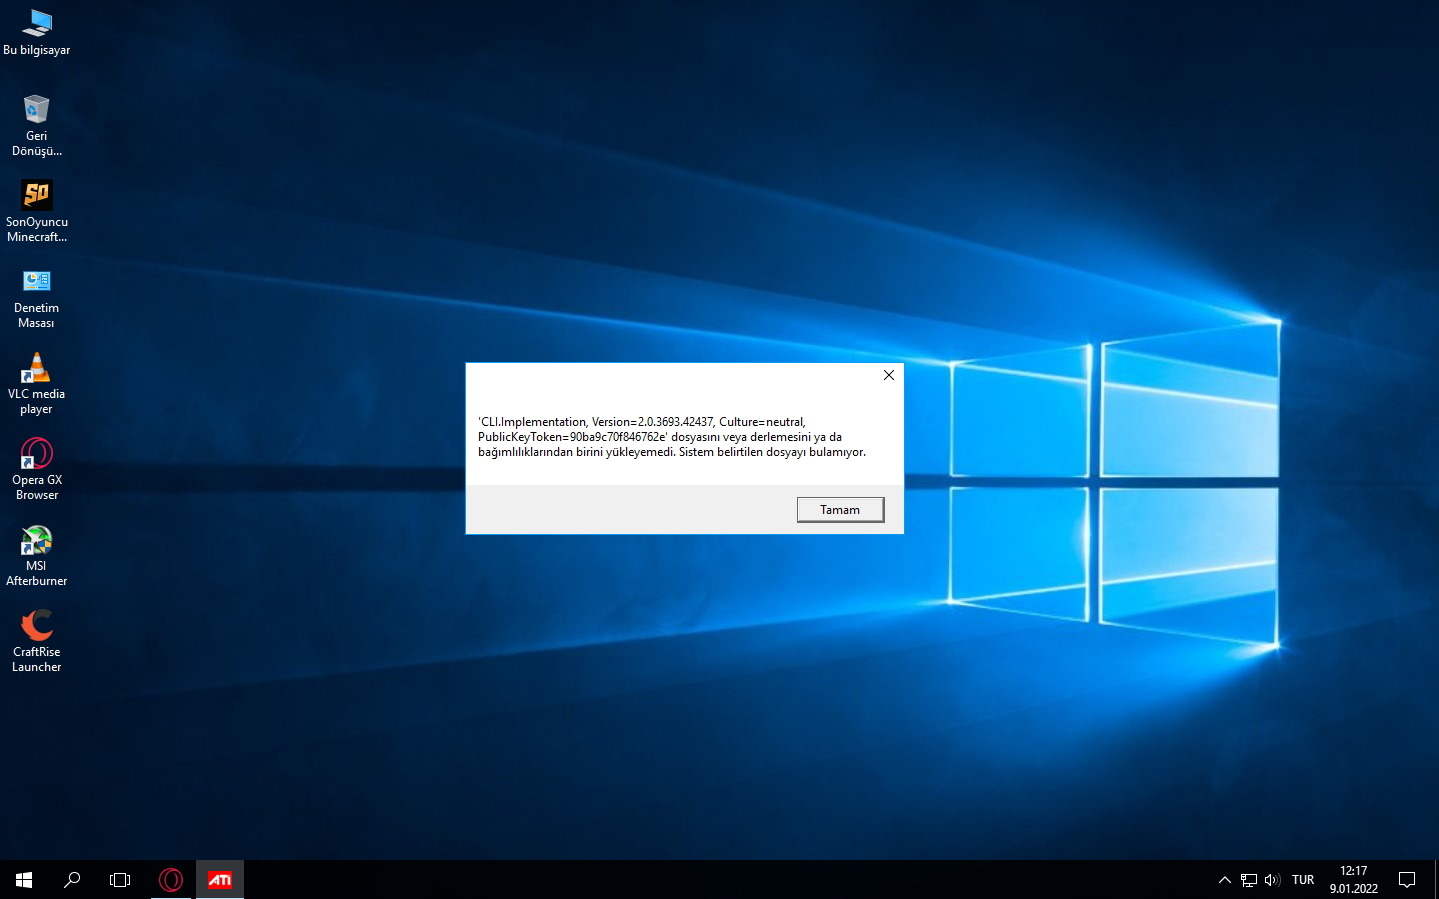The image size is (1439, 899).
Task: Open the Windows Start menu
Action: [24, 880]
